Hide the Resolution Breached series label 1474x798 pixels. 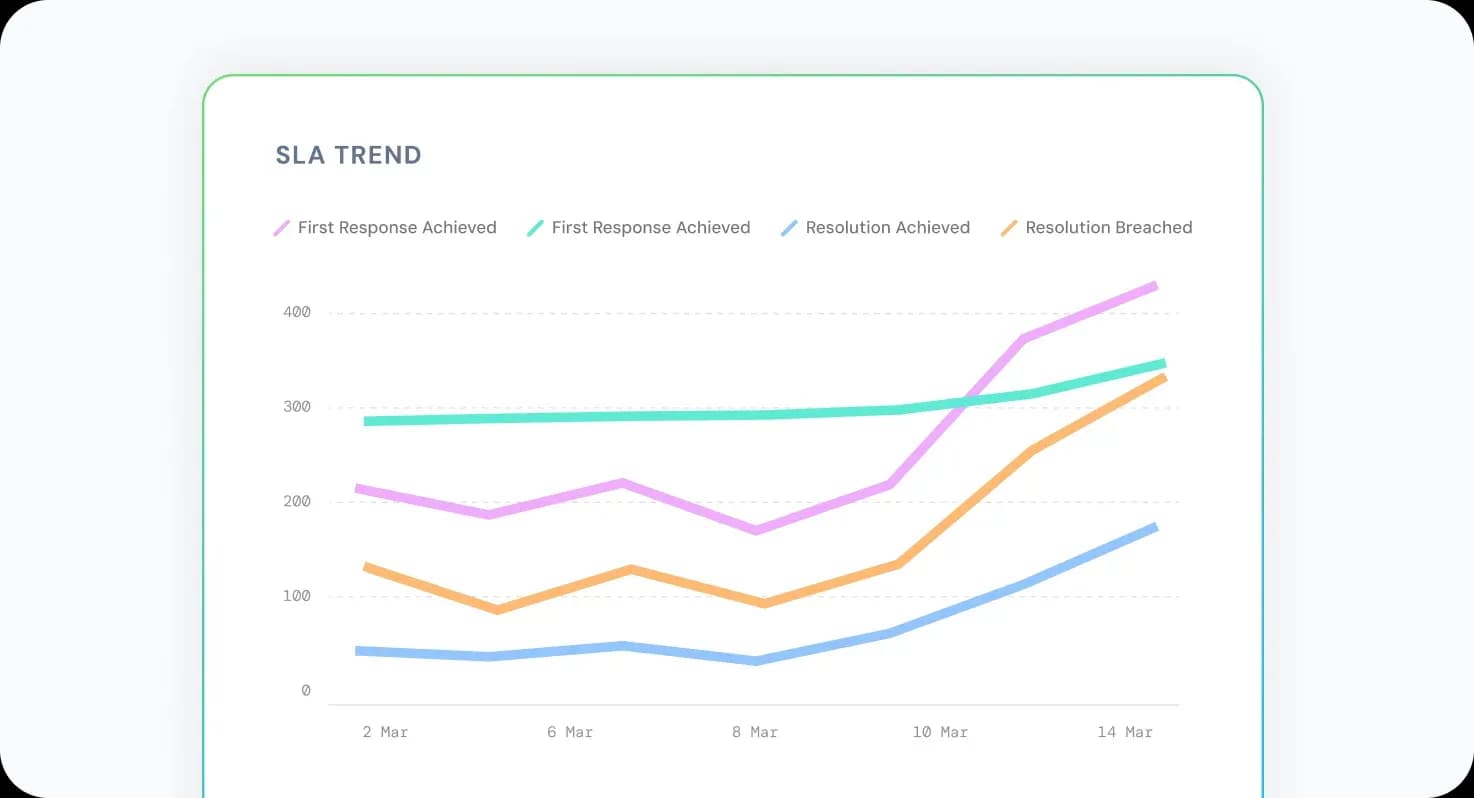click(x=1109, y=228)
